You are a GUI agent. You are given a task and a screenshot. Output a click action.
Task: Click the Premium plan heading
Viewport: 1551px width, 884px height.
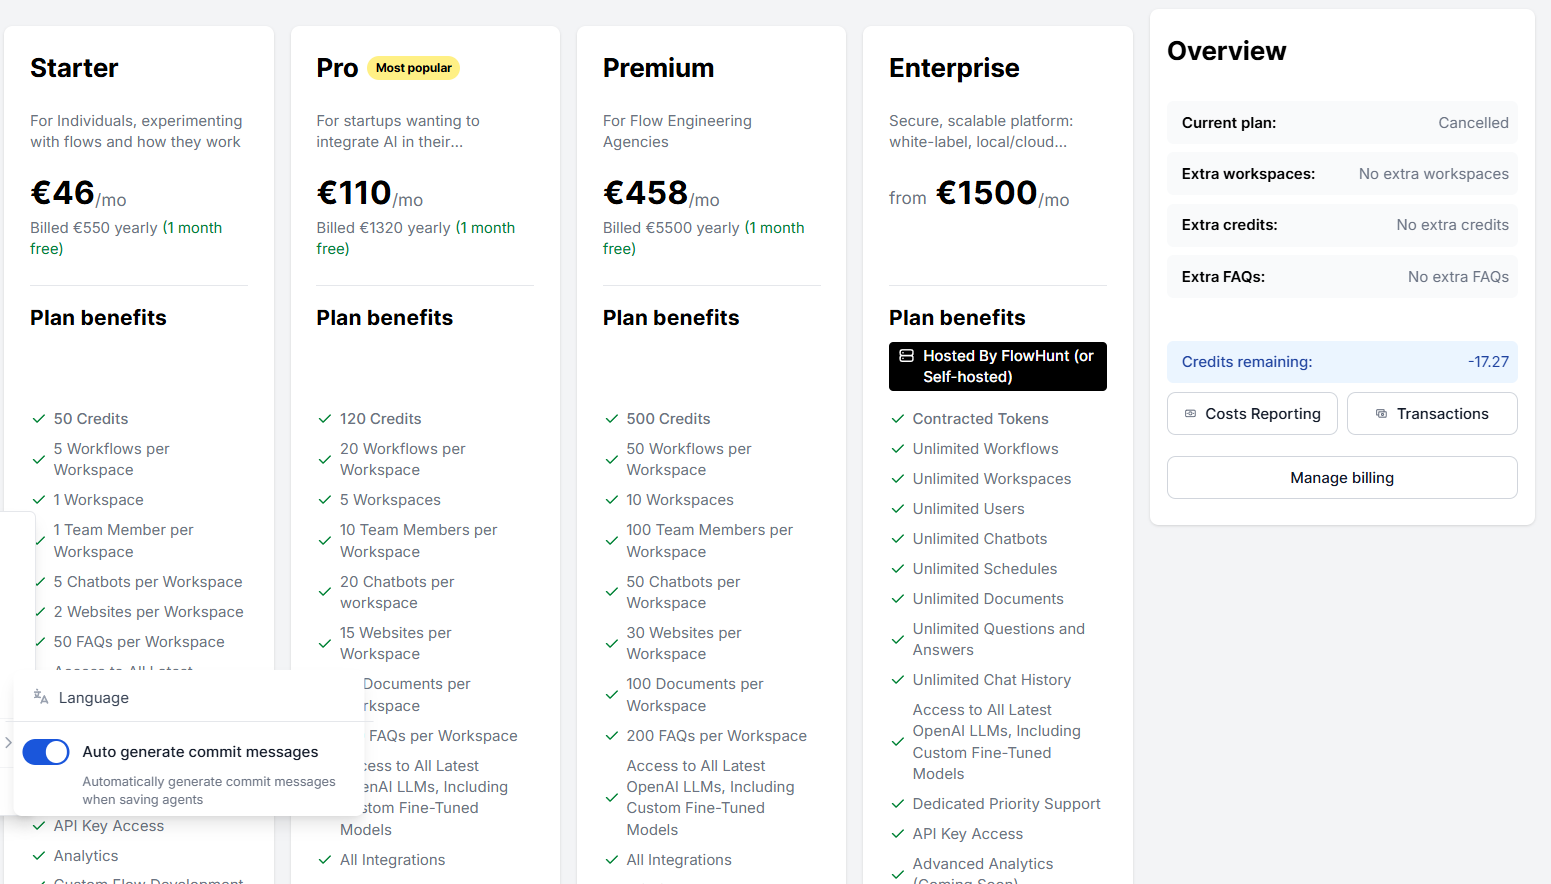[659, 68]
